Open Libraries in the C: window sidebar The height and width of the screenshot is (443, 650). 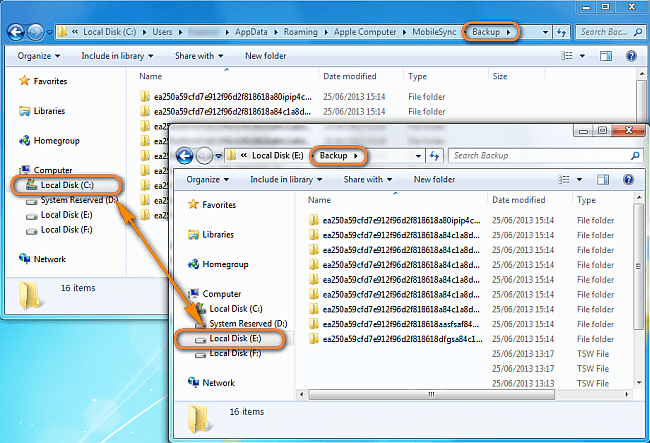pos(42,111)
